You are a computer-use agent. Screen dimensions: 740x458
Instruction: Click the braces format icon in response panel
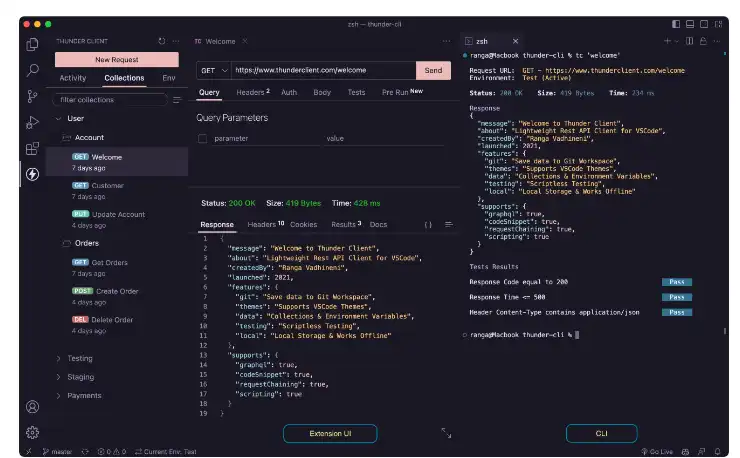(428, 225)
